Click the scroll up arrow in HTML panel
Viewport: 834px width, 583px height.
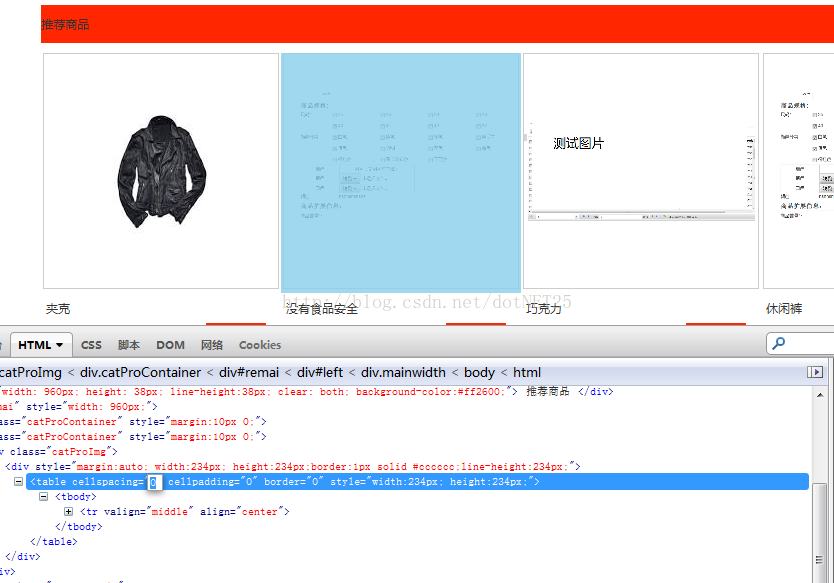(x=820, y=395)
